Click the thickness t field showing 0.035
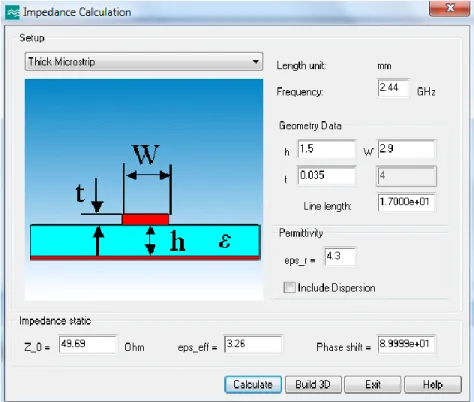Viewport: 474px width, 402px height. (326, 176)
